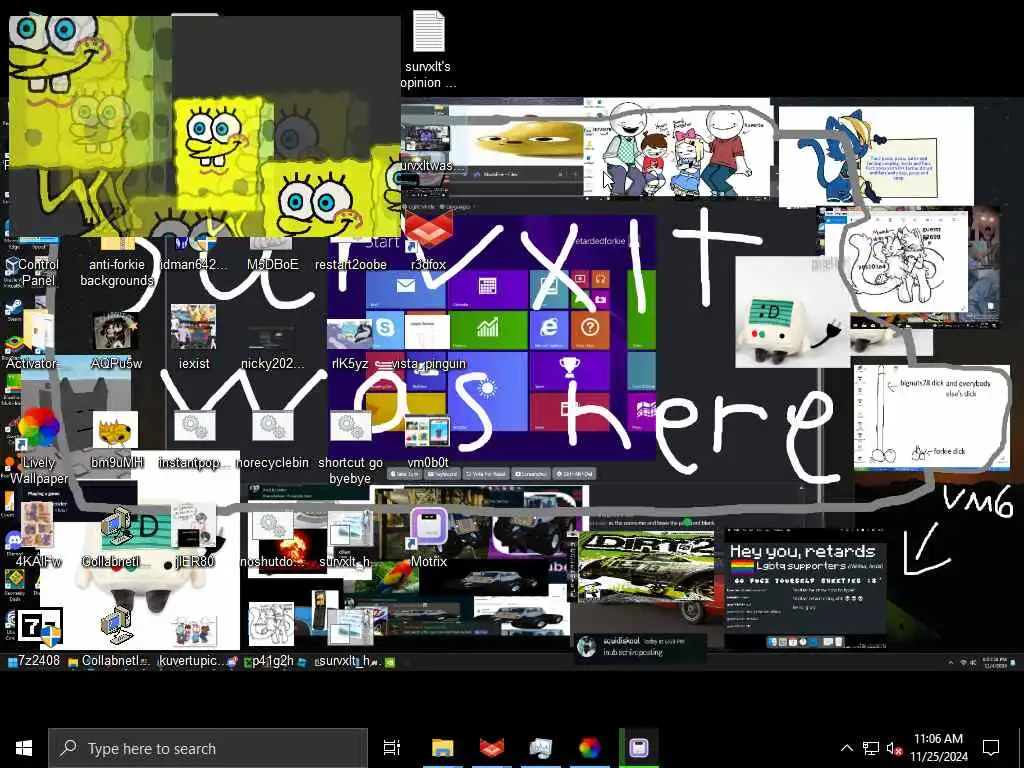
Task: Select the noshutdo file icon
Action: (272, 539)
